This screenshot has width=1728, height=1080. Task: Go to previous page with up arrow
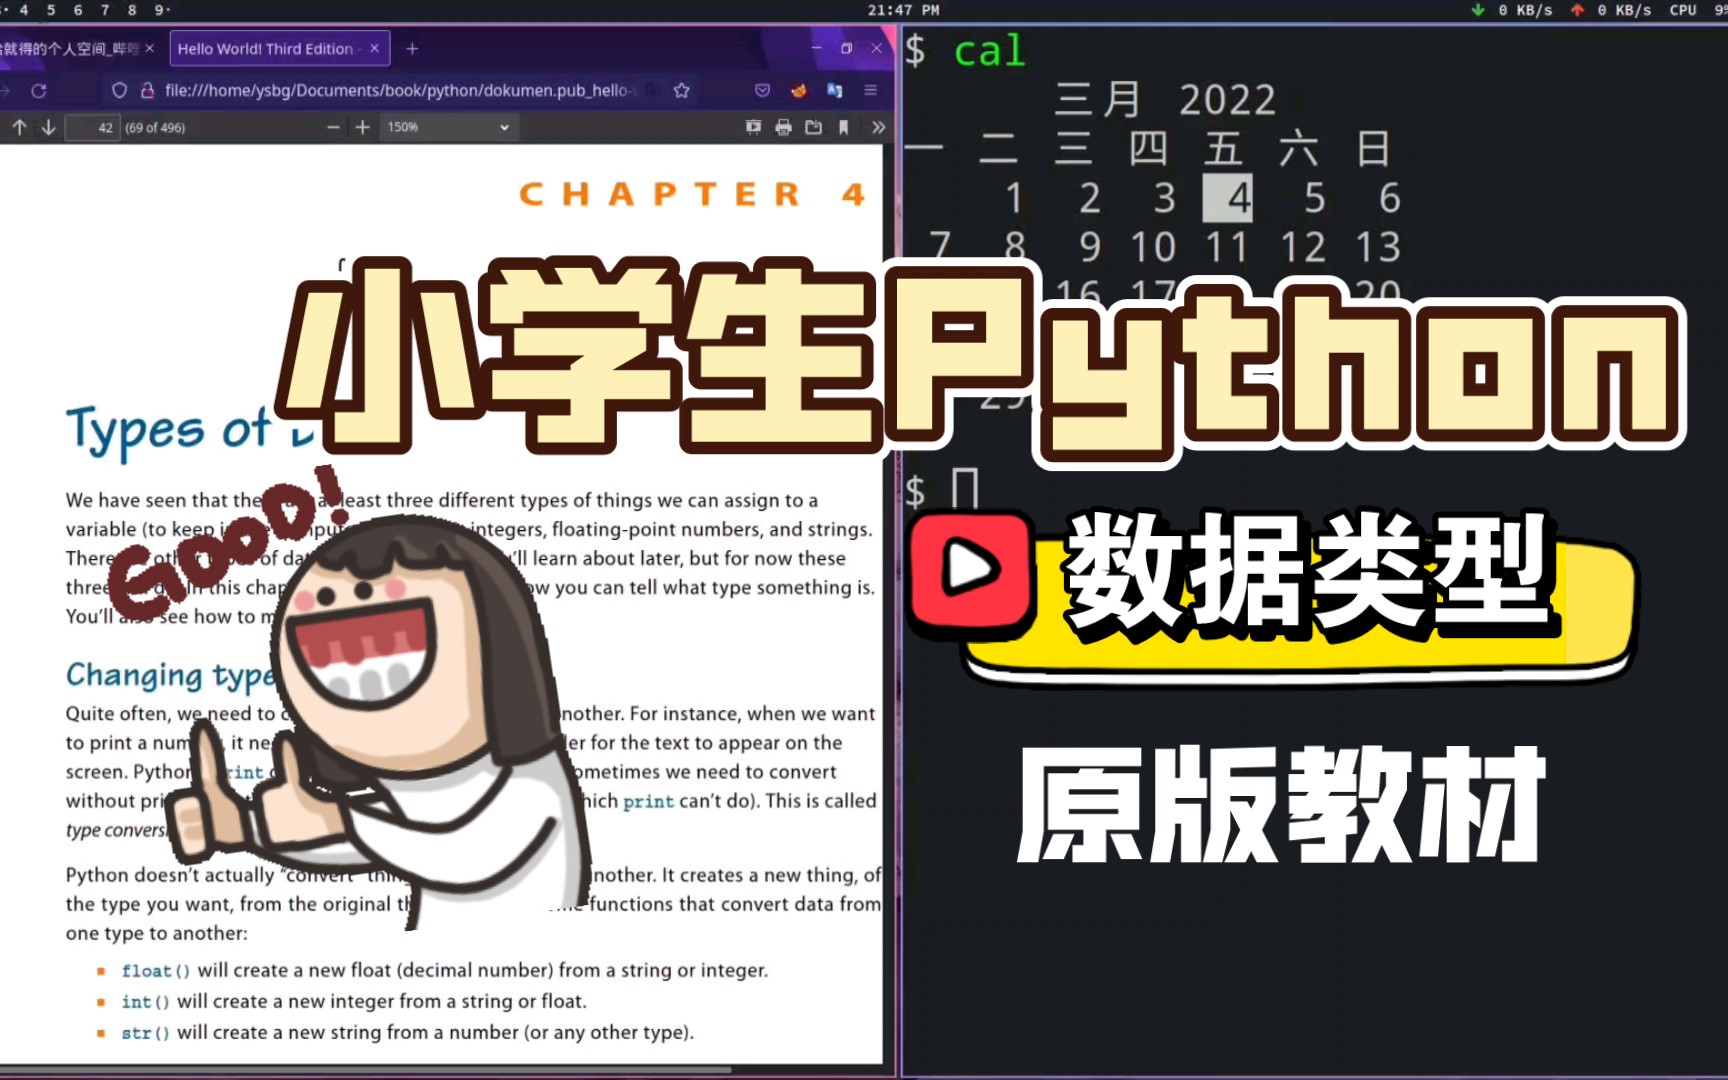20,127
